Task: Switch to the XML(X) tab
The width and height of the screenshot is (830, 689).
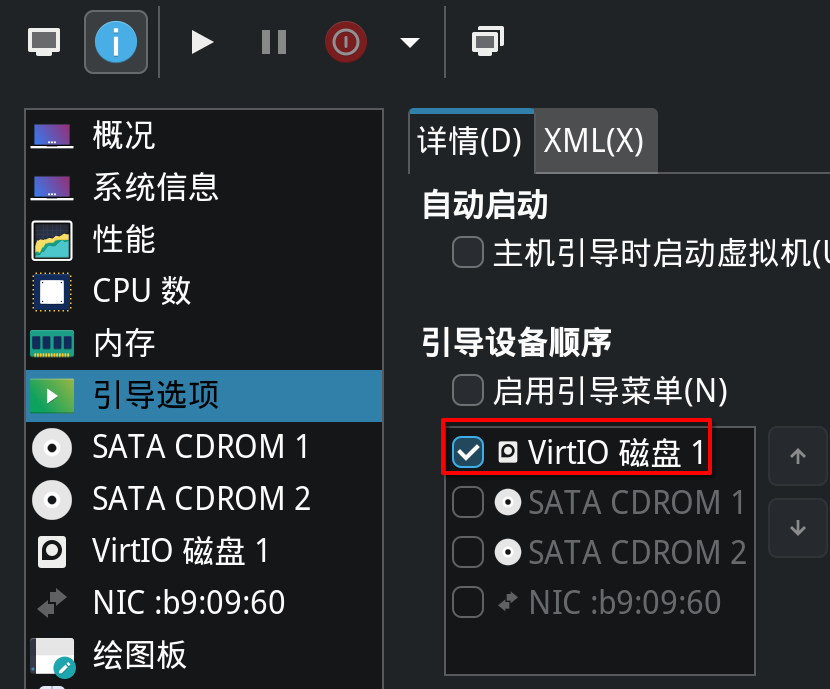Action: click(x=594, y=141)
